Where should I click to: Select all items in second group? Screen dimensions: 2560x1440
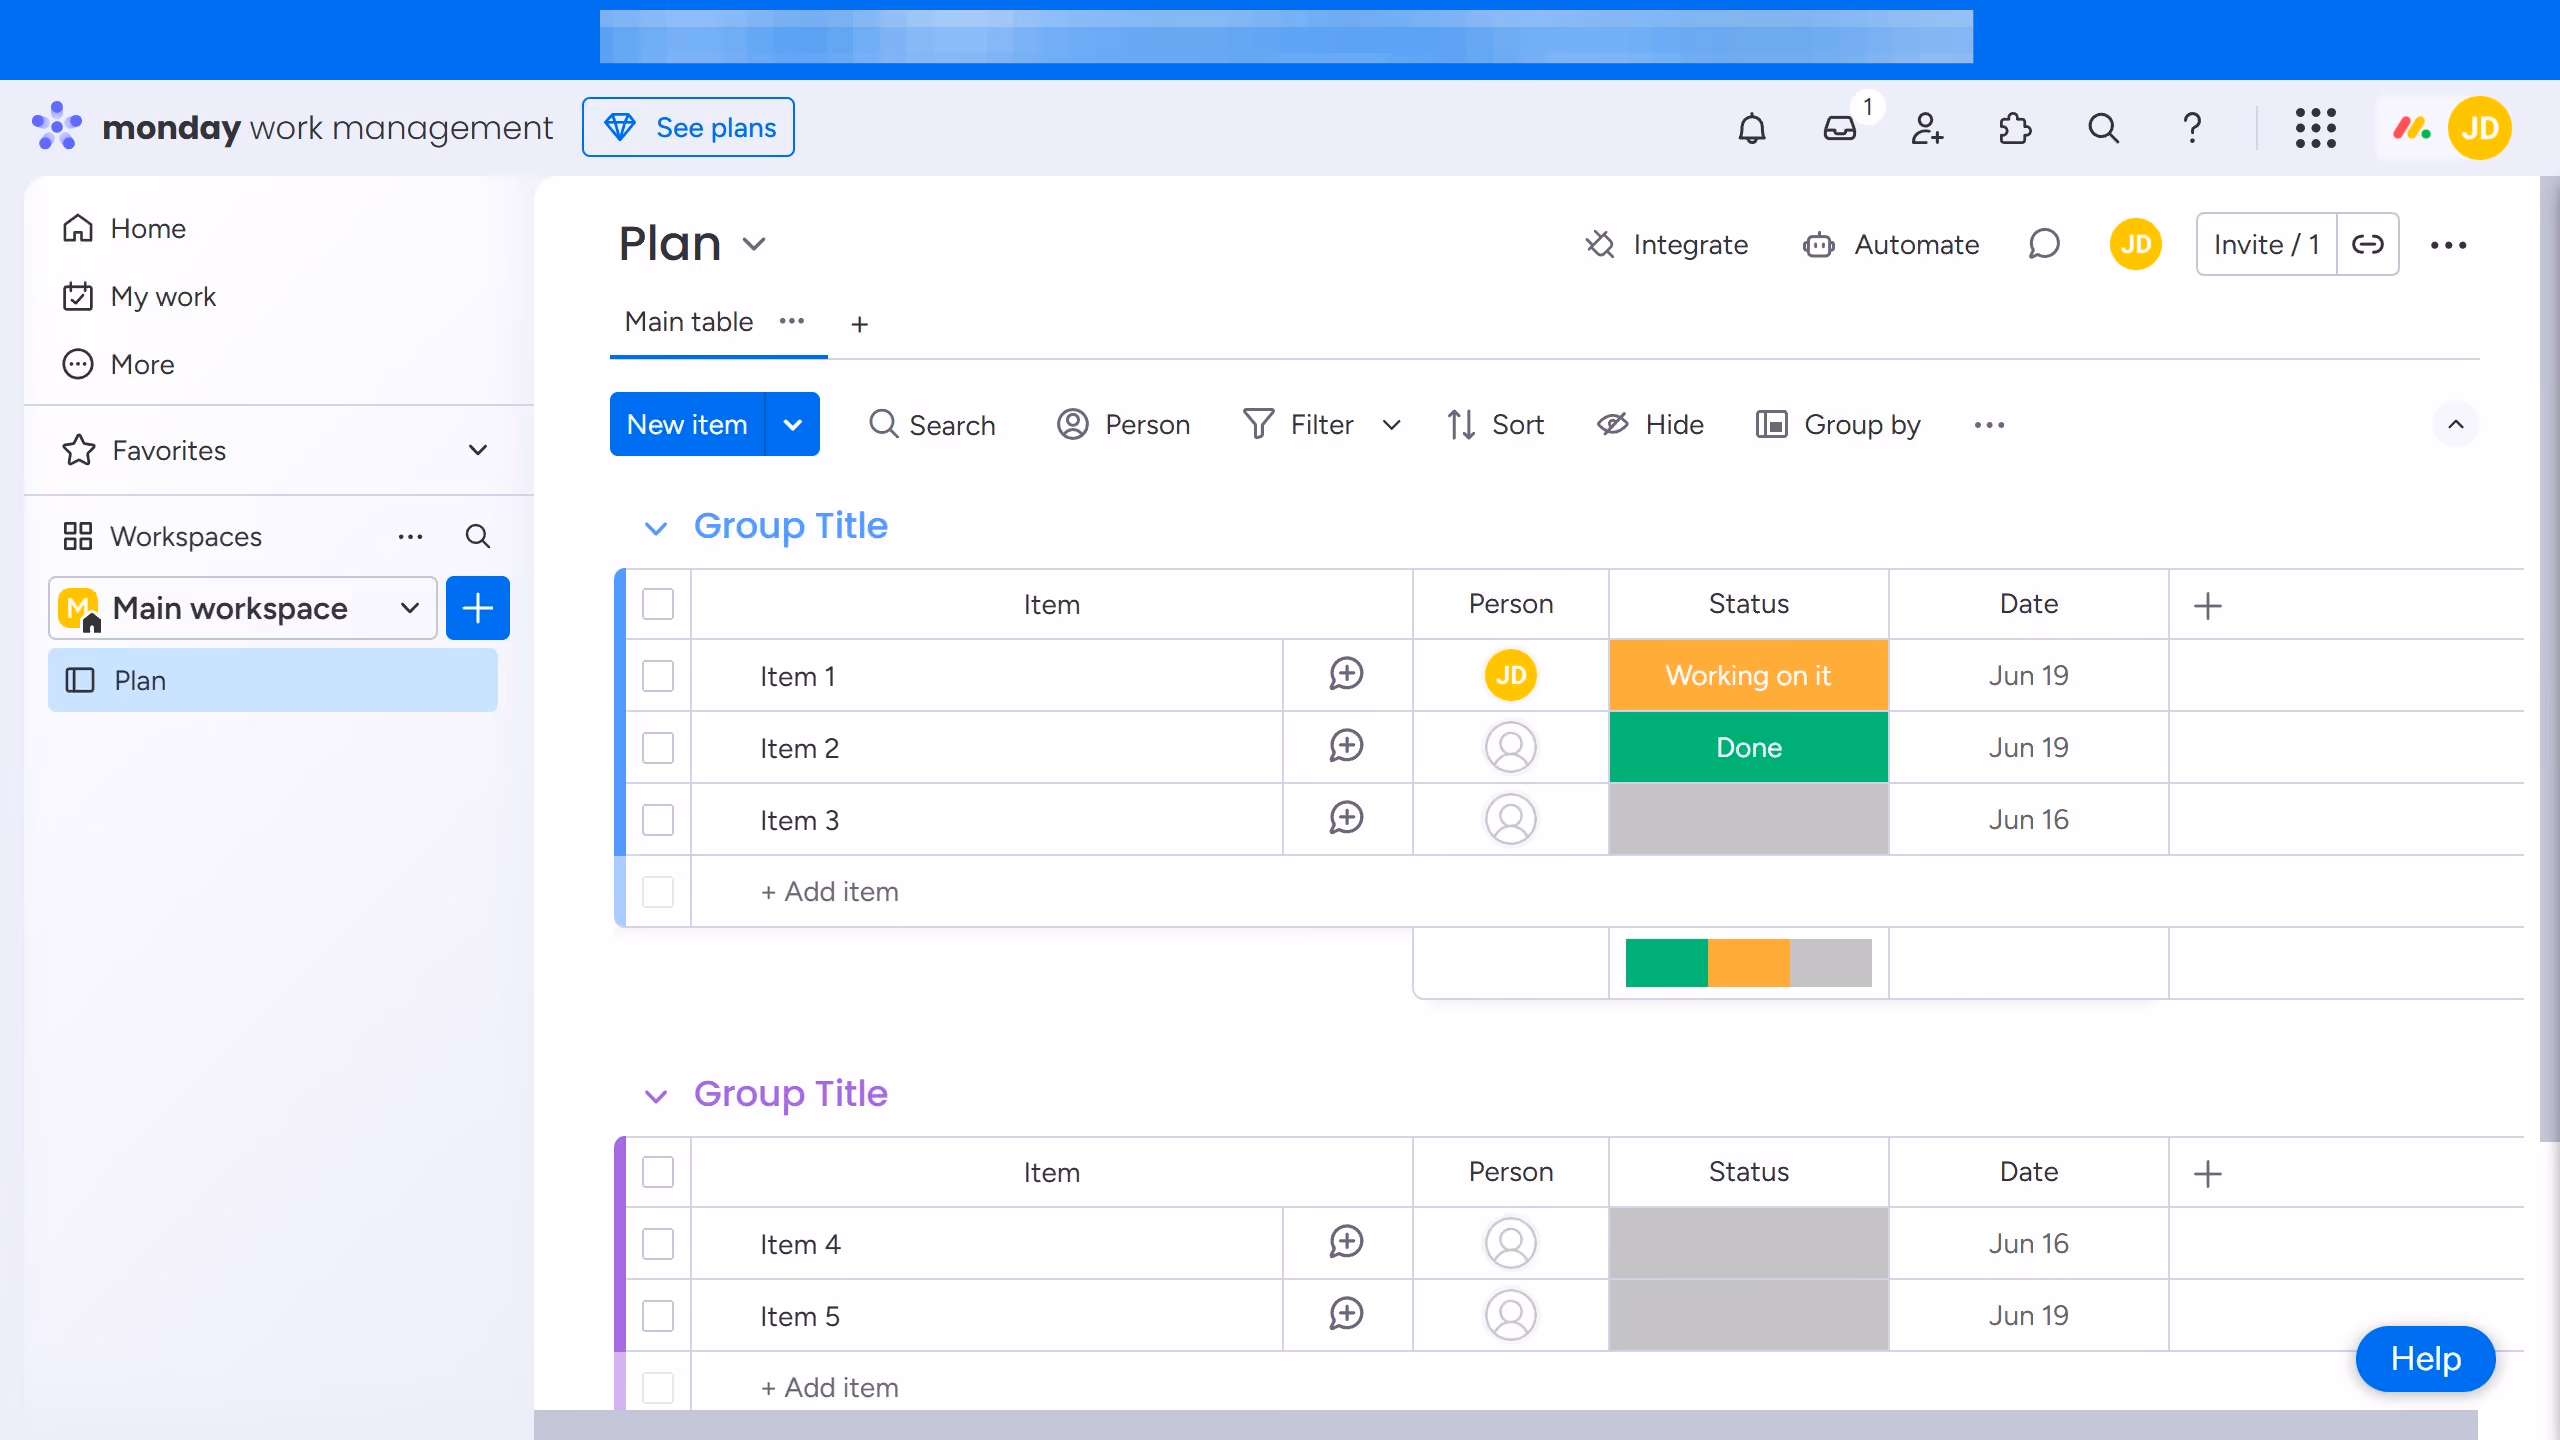[658, 1172]
